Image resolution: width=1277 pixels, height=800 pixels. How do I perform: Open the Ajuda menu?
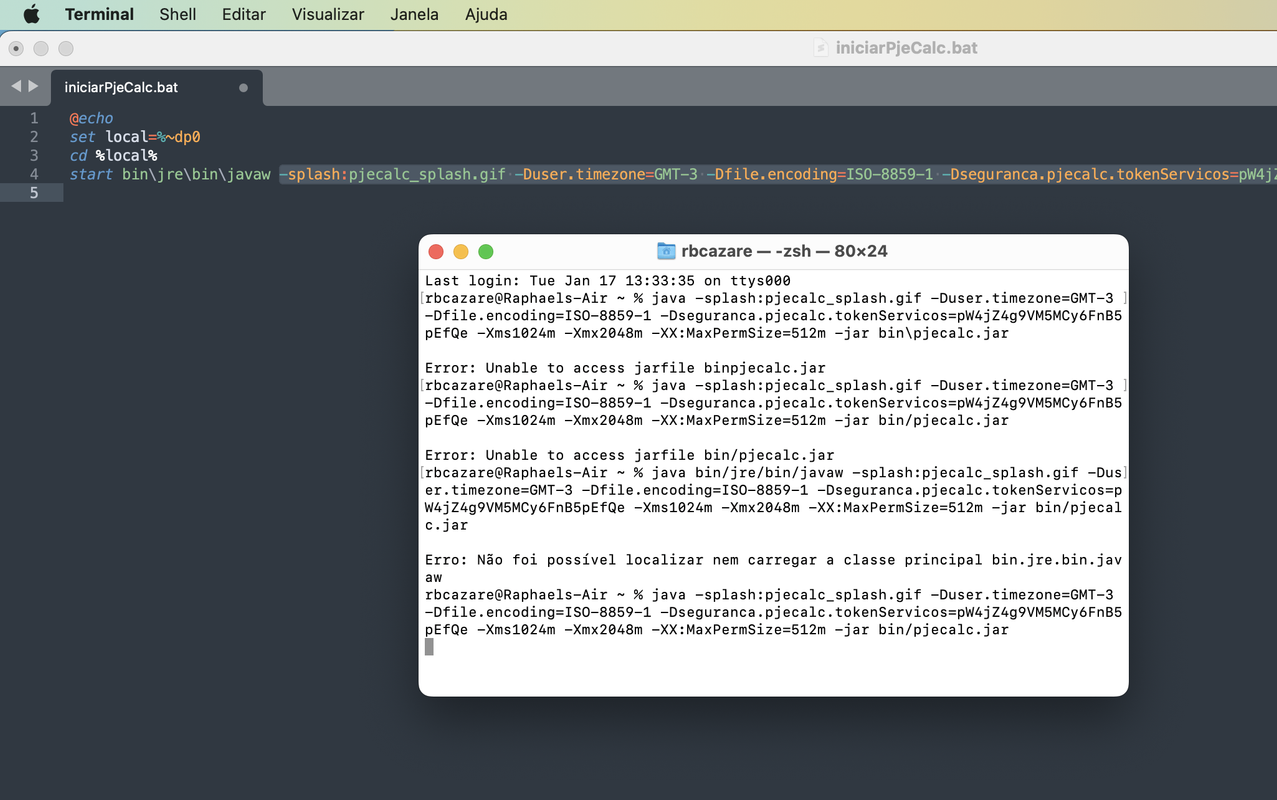tap(486, 14)
